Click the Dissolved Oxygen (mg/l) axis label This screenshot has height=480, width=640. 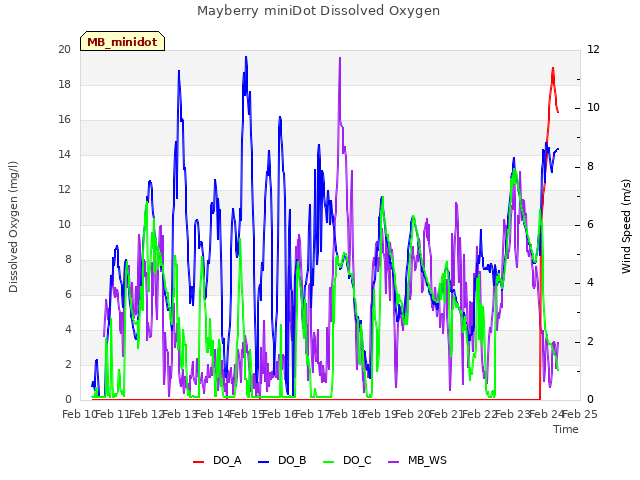tap(13, 227)
